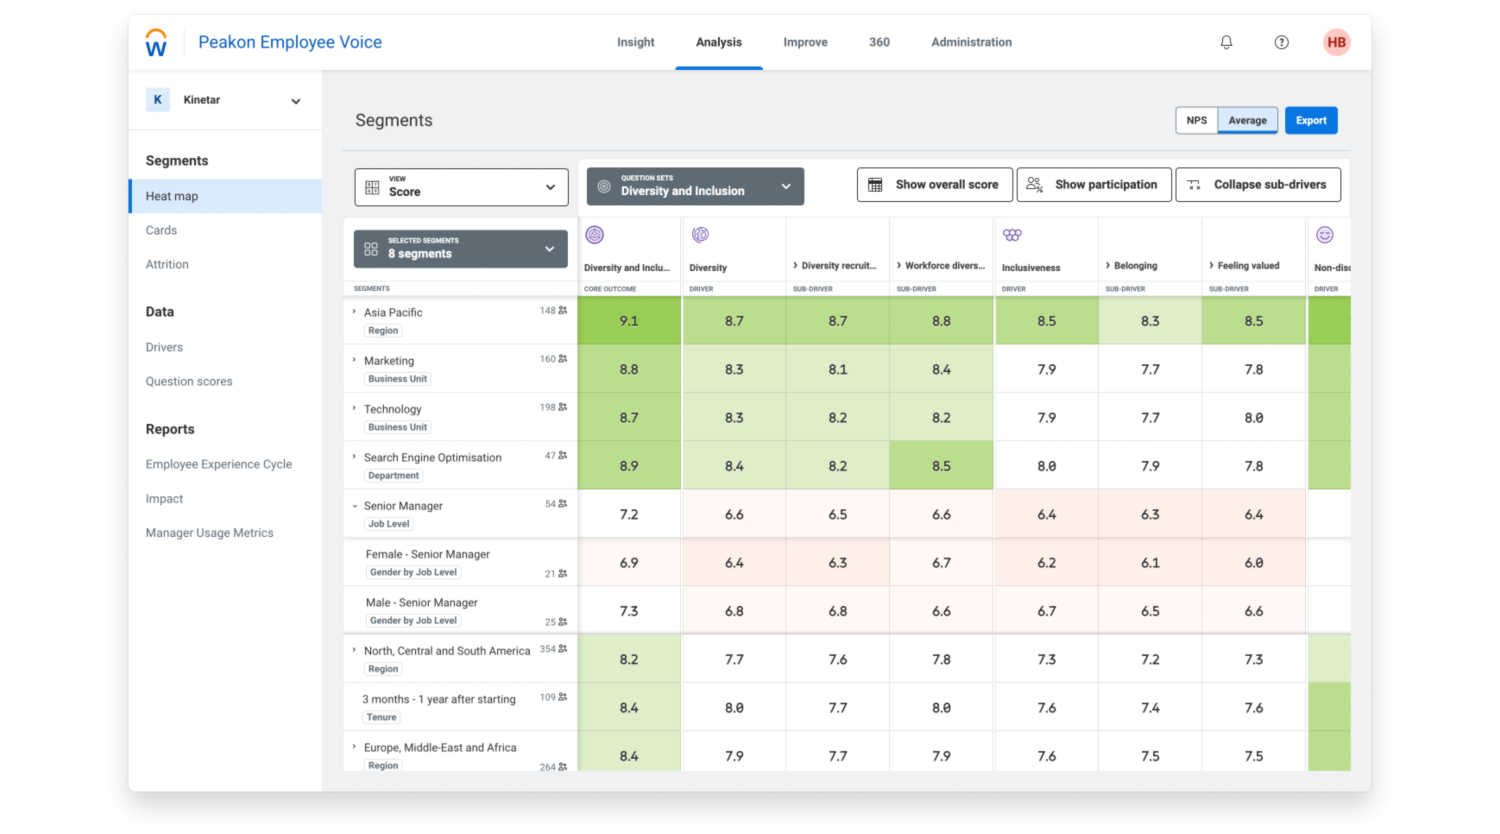The width and height of the screenshot is (1500, 834).
Task: Switch to the Analysis tab
Action: pos(719,42)
